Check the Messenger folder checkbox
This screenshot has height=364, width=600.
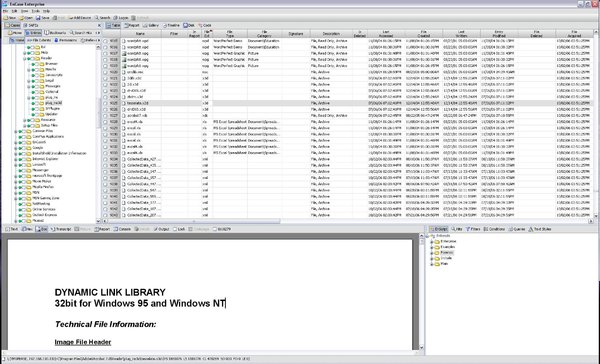24,170
